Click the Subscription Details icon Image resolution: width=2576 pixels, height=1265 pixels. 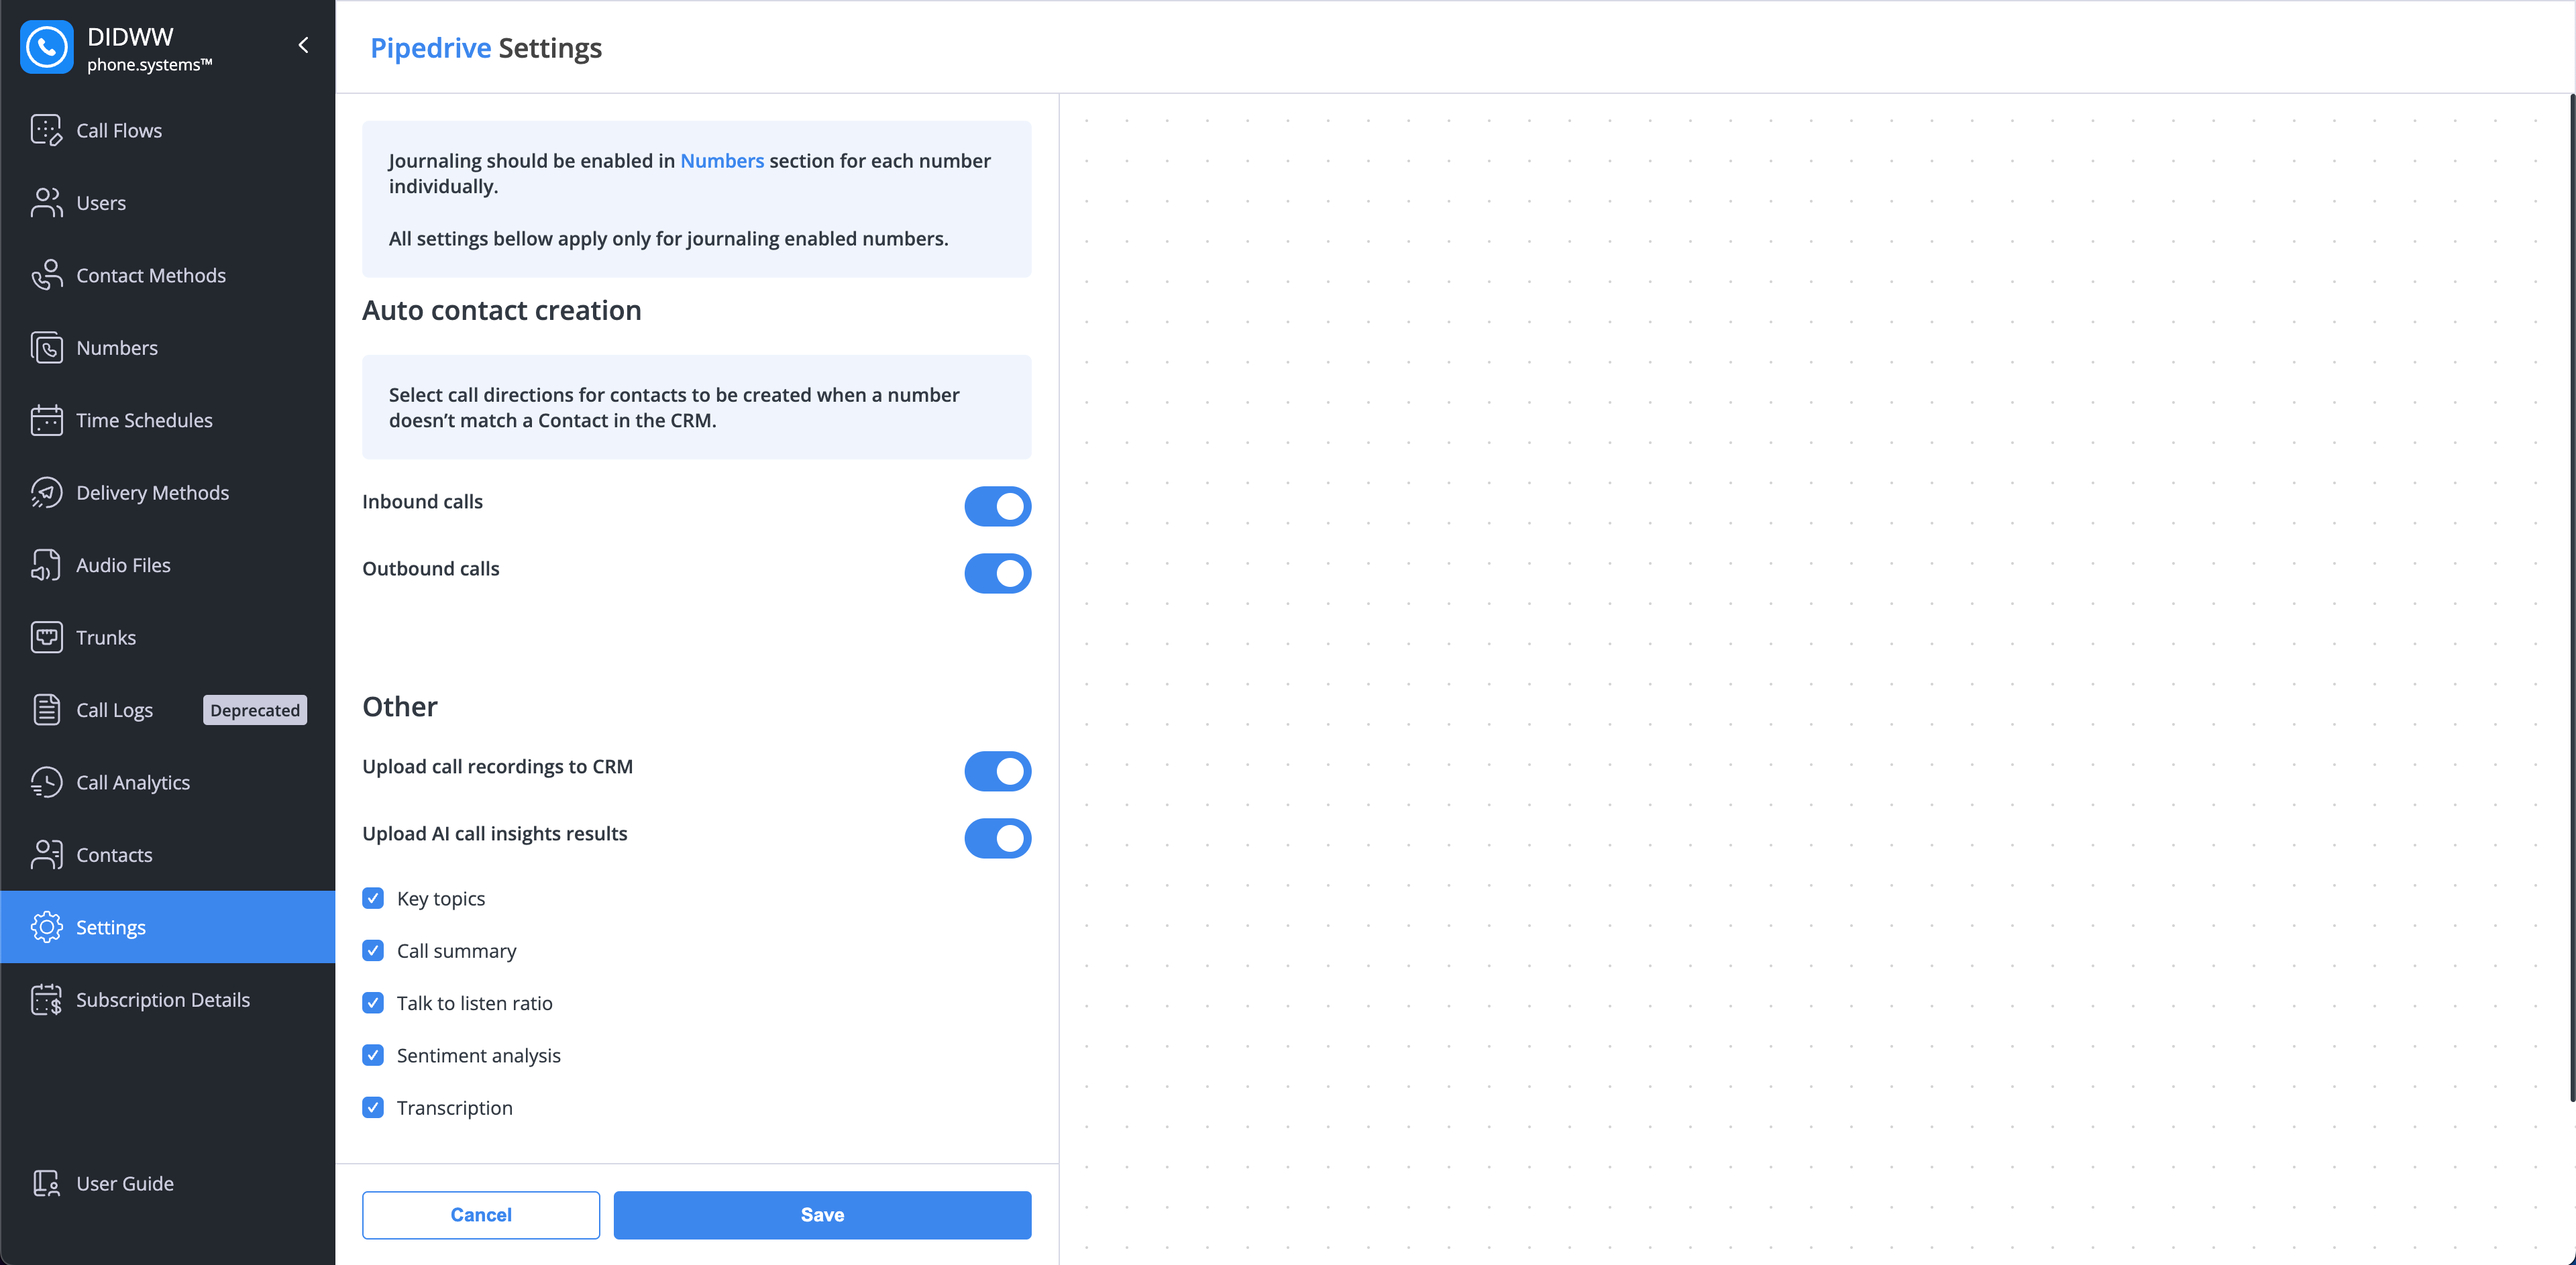(46, 1000)
